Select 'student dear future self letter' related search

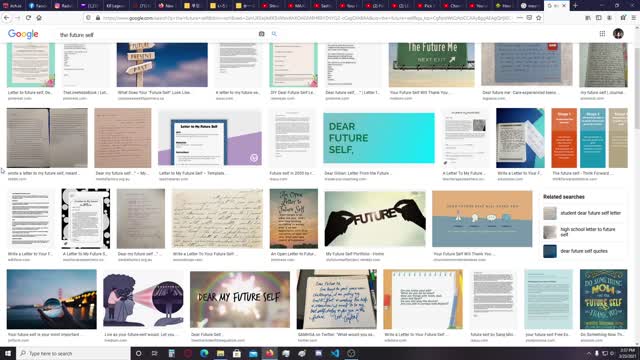pyautogui.click(x=591, y=213)
